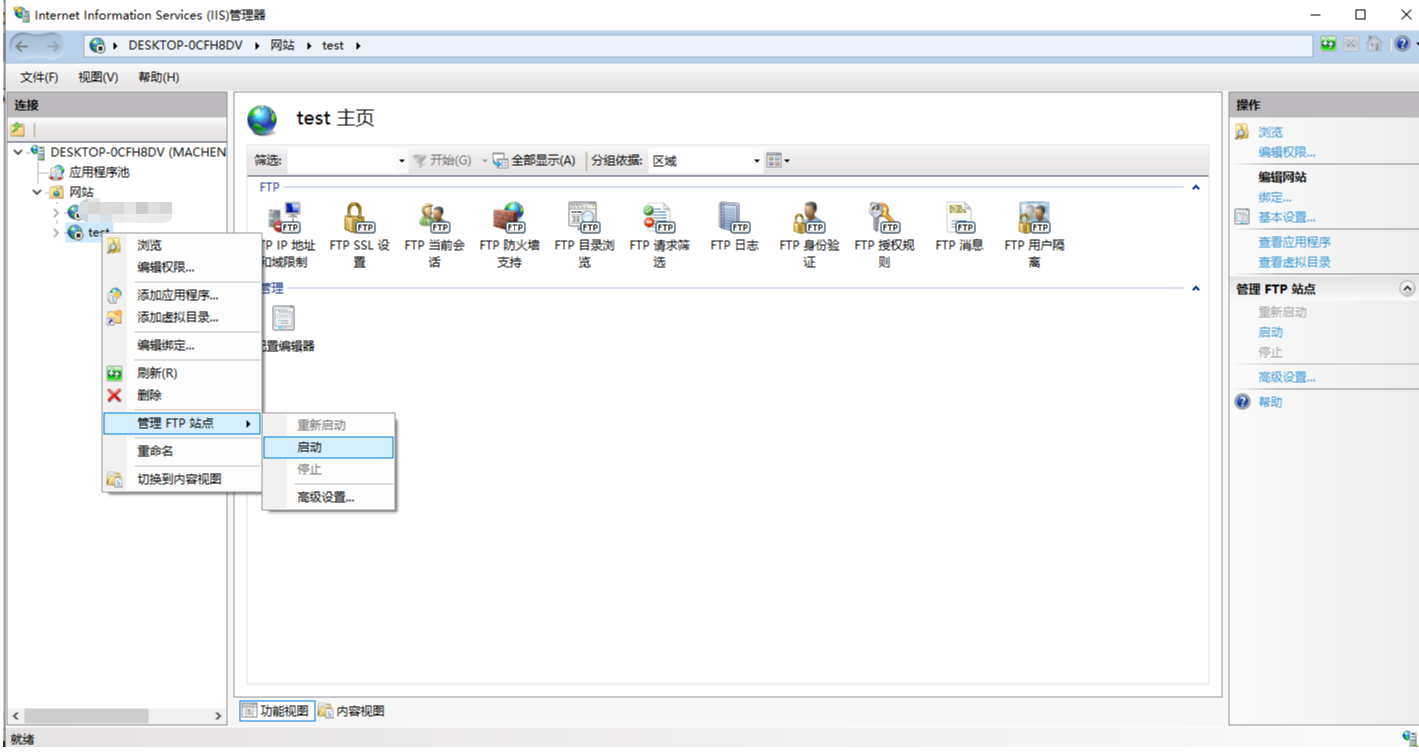Screen dimensions: 1419x754
Task: Open the FTP SSL 设置 feature
Action: [x=359, y=234]
